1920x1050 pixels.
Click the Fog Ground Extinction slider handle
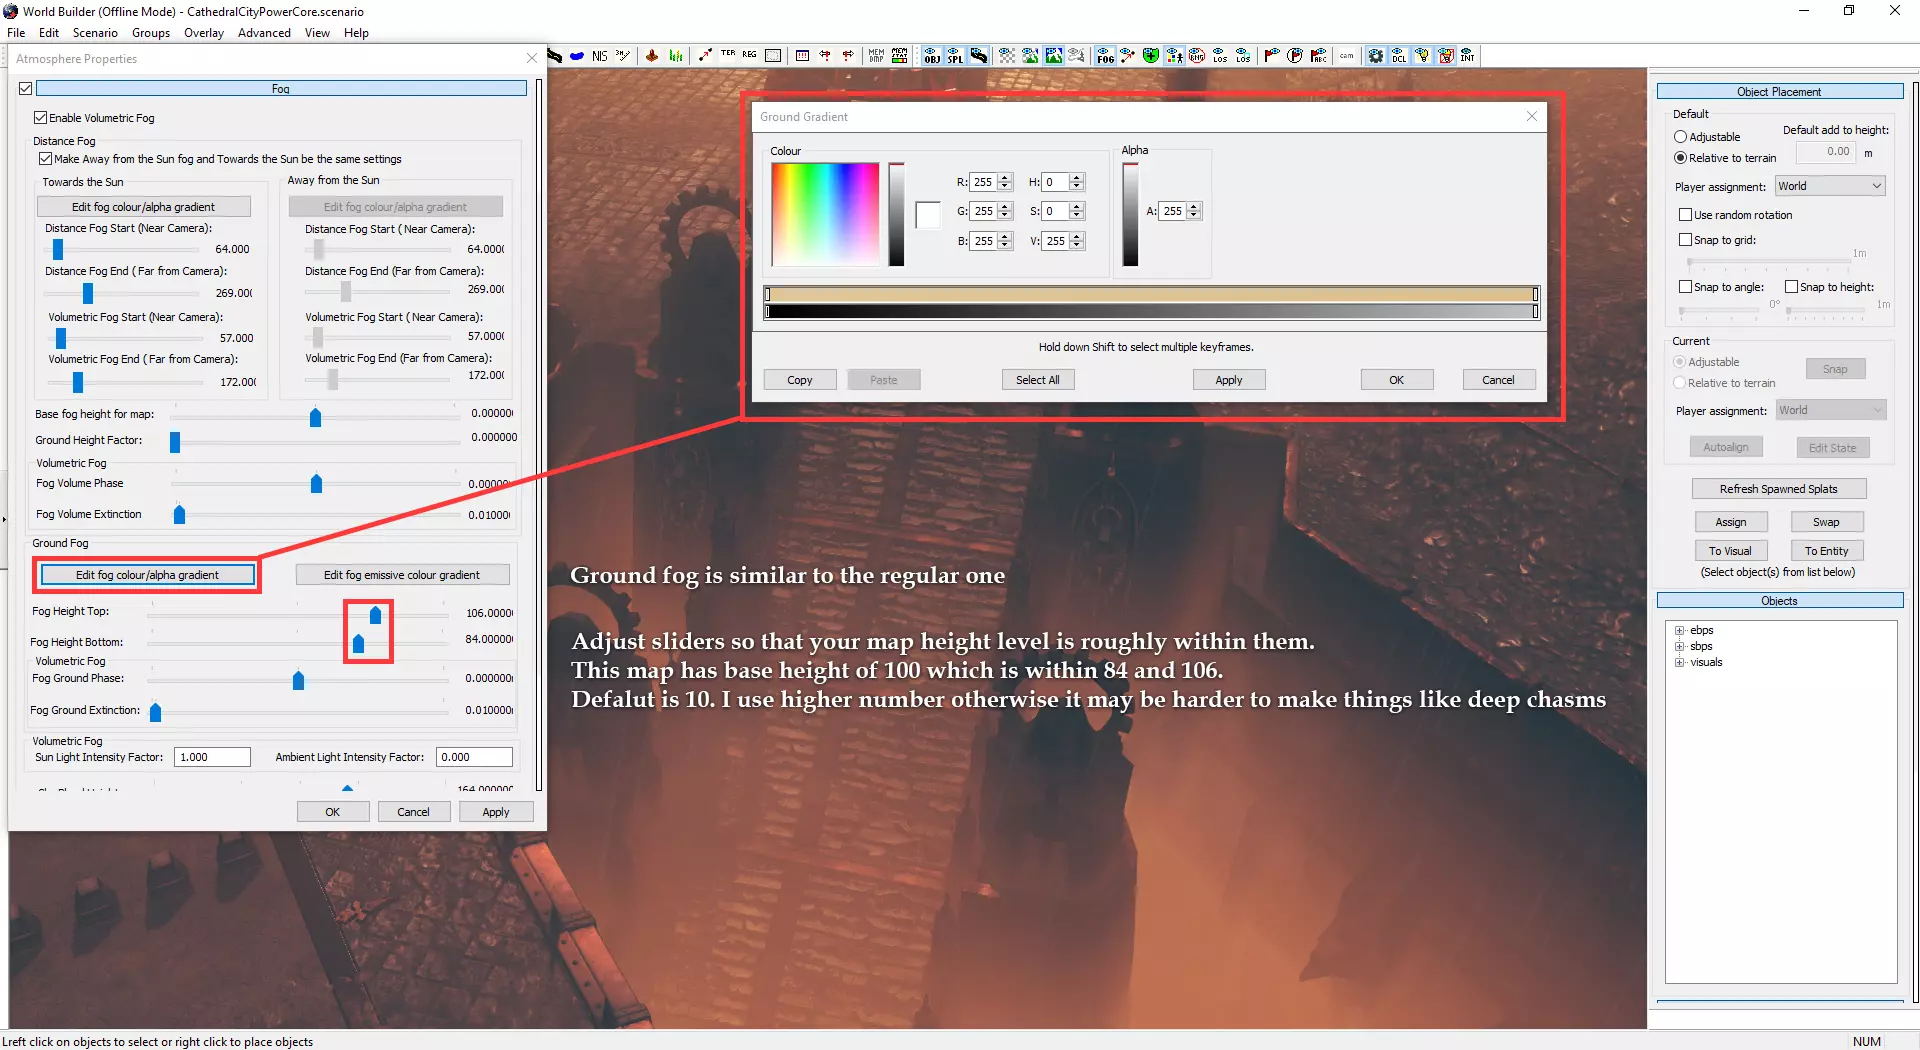(x=156, y=712)
